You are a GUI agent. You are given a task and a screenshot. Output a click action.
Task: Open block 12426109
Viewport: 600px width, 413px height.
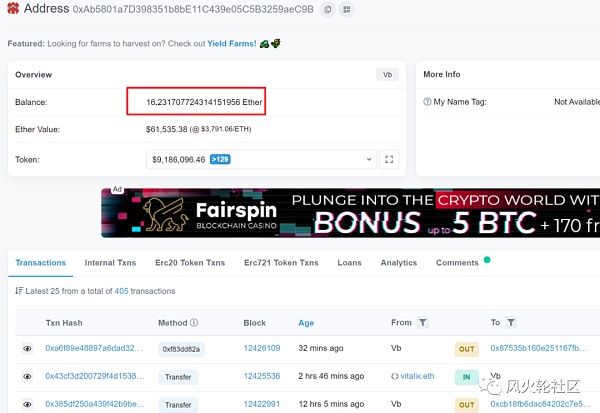click(261, 348)
